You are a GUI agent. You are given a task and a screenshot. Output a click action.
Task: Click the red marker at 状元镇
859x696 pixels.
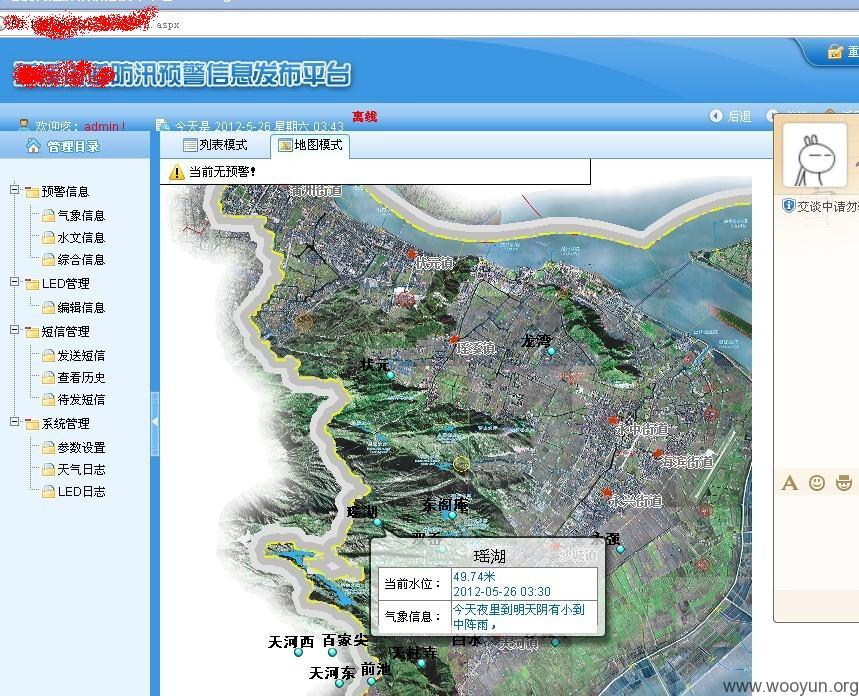[411, 254]
